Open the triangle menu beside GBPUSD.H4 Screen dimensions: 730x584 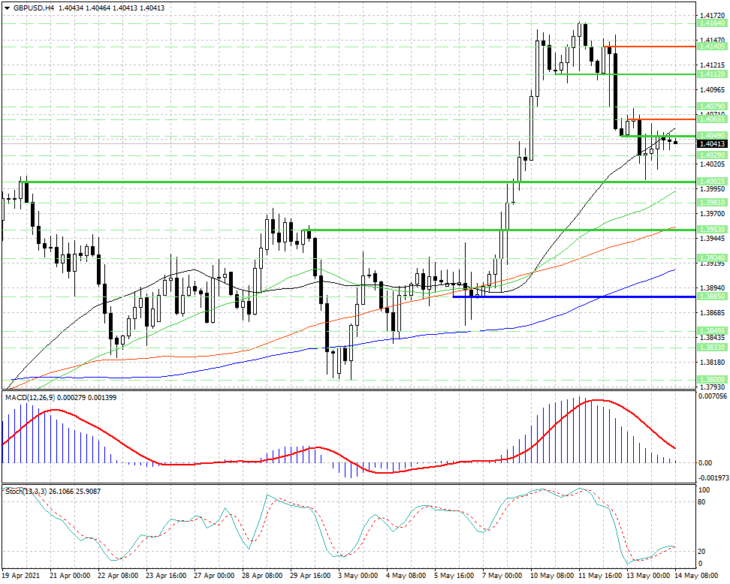(7, 8)
